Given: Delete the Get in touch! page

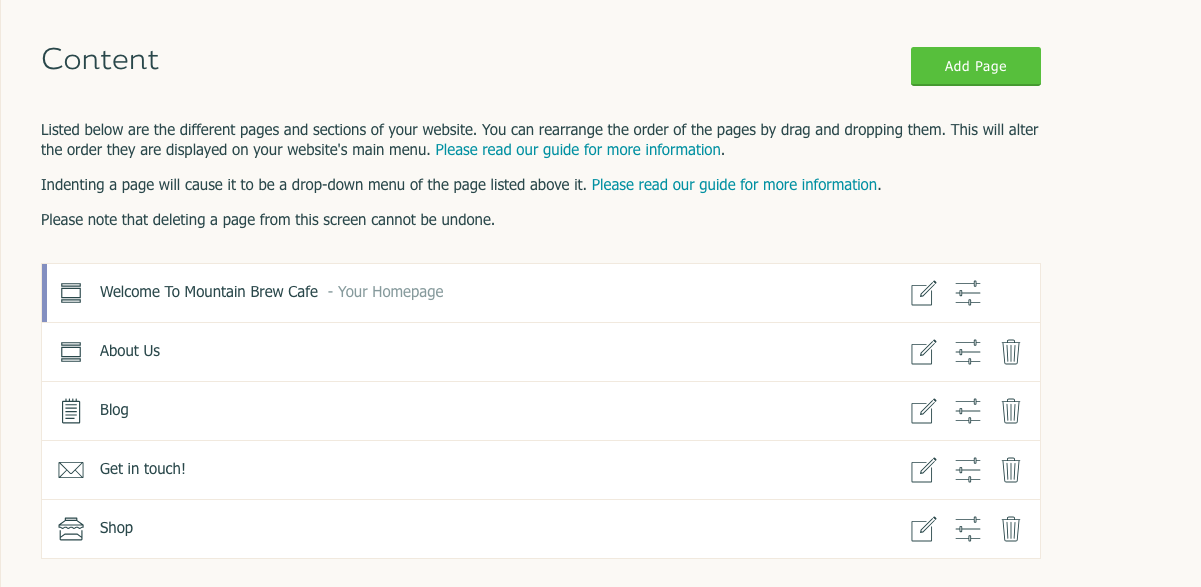Looking at the screenshot, I should (x=1011, y=470).
